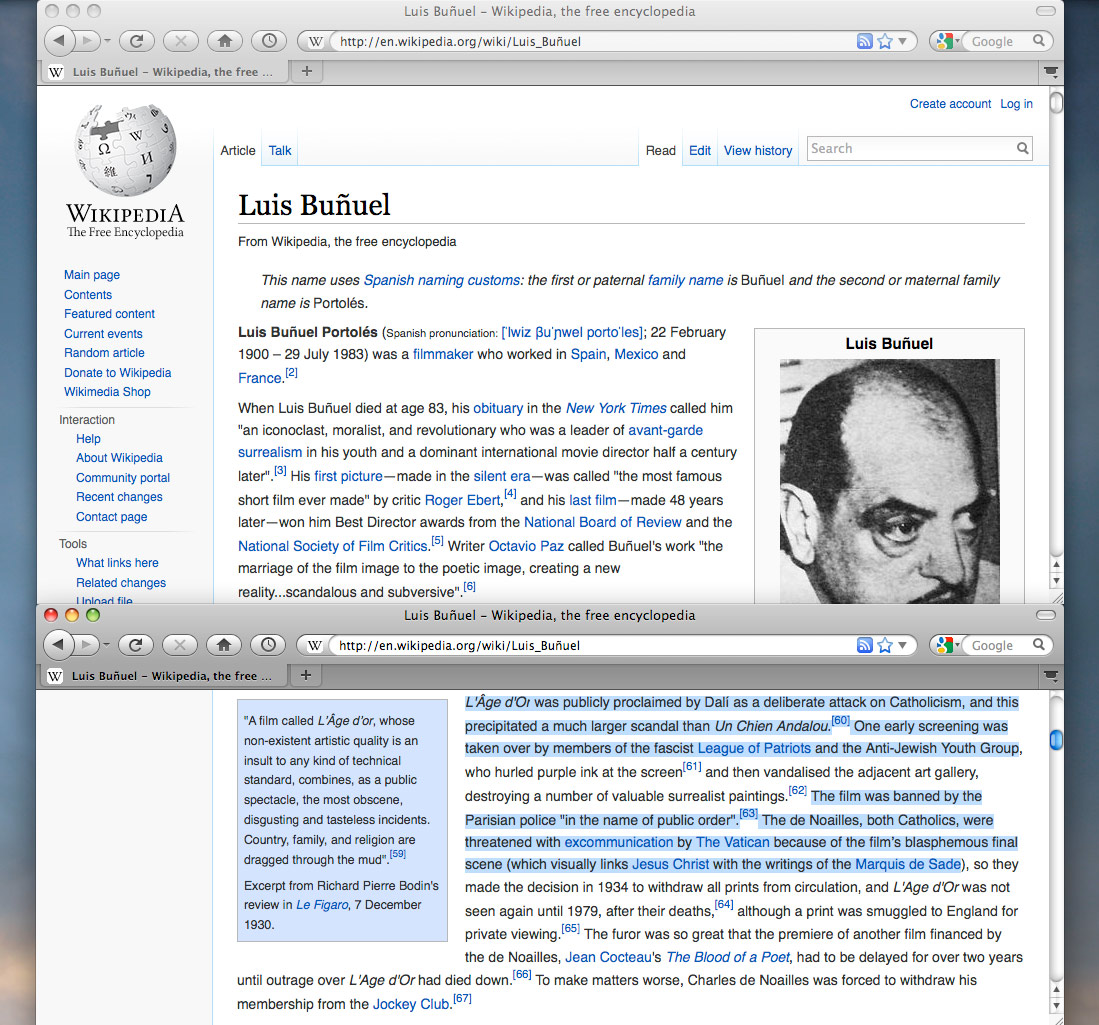Open History clock button in top window
Viewport: 1099px width, 1025px height.
[269, 41]
